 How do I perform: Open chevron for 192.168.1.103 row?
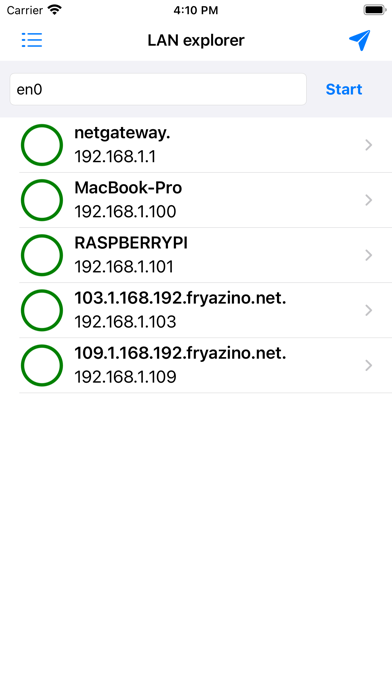click(368, 310)
